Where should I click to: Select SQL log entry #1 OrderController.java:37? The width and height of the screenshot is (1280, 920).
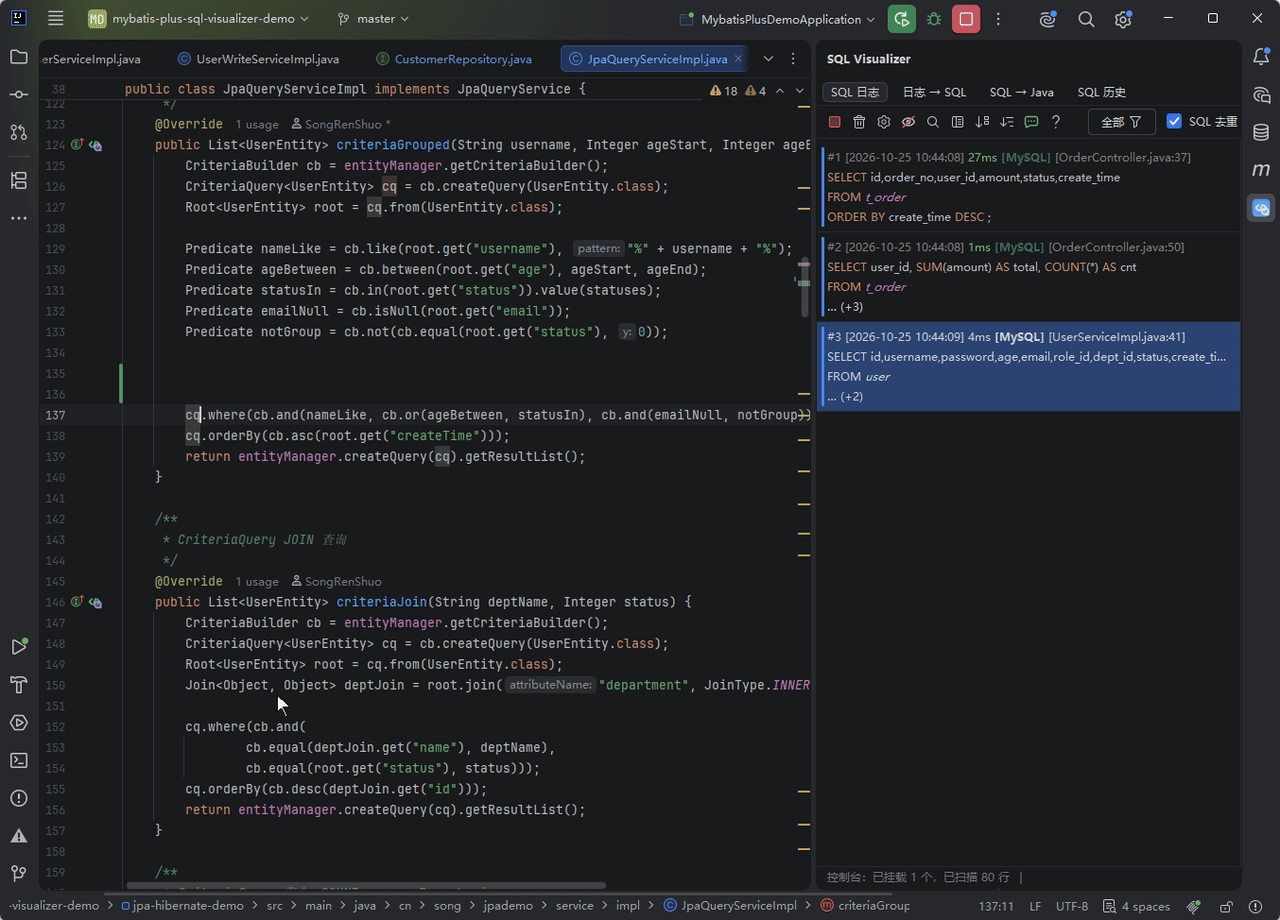click(x=1029, y=187)
